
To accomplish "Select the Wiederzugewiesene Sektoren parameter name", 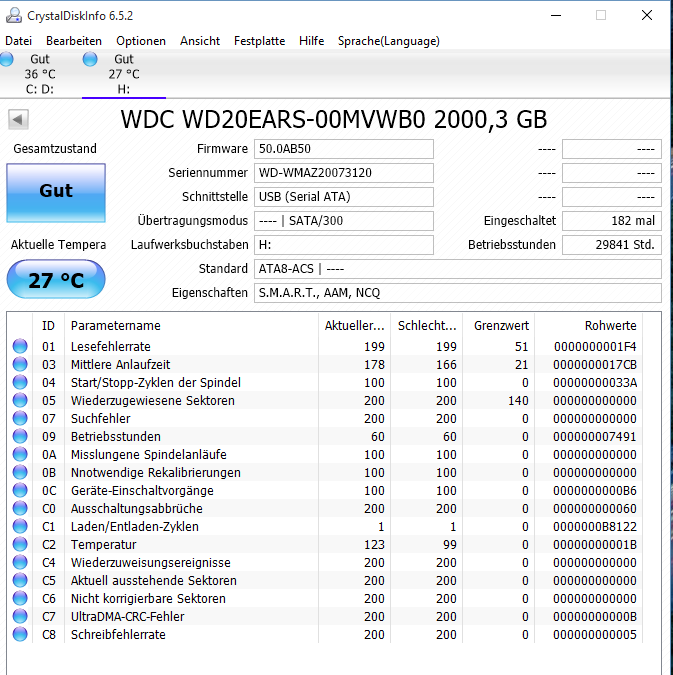I will (x=153, y=401).
